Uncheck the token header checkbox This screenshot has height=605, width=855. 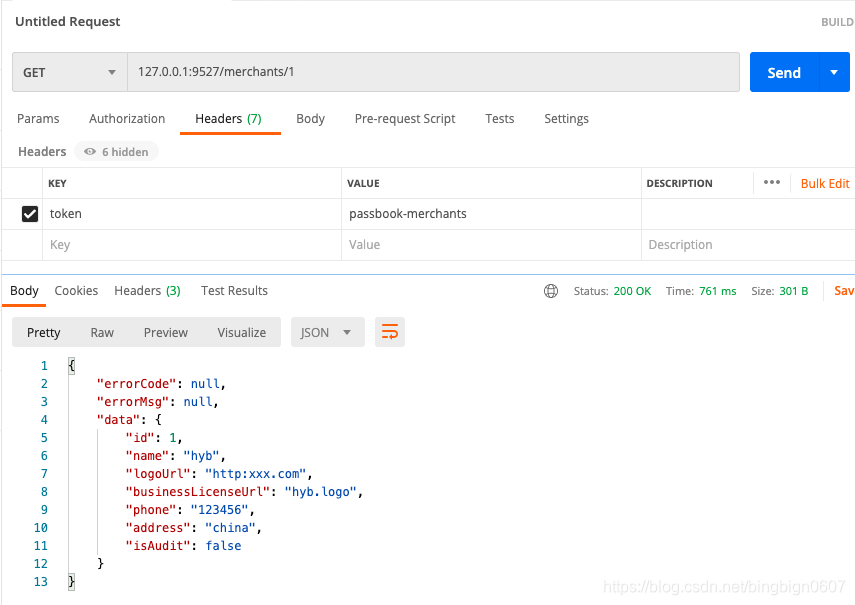30,214
